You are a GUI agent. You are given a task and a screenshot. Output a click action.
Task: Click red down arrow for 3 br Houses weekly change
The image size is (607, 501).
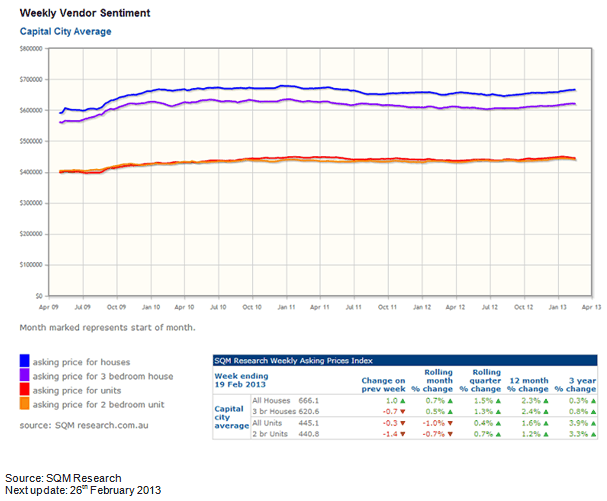click(401, 411)
